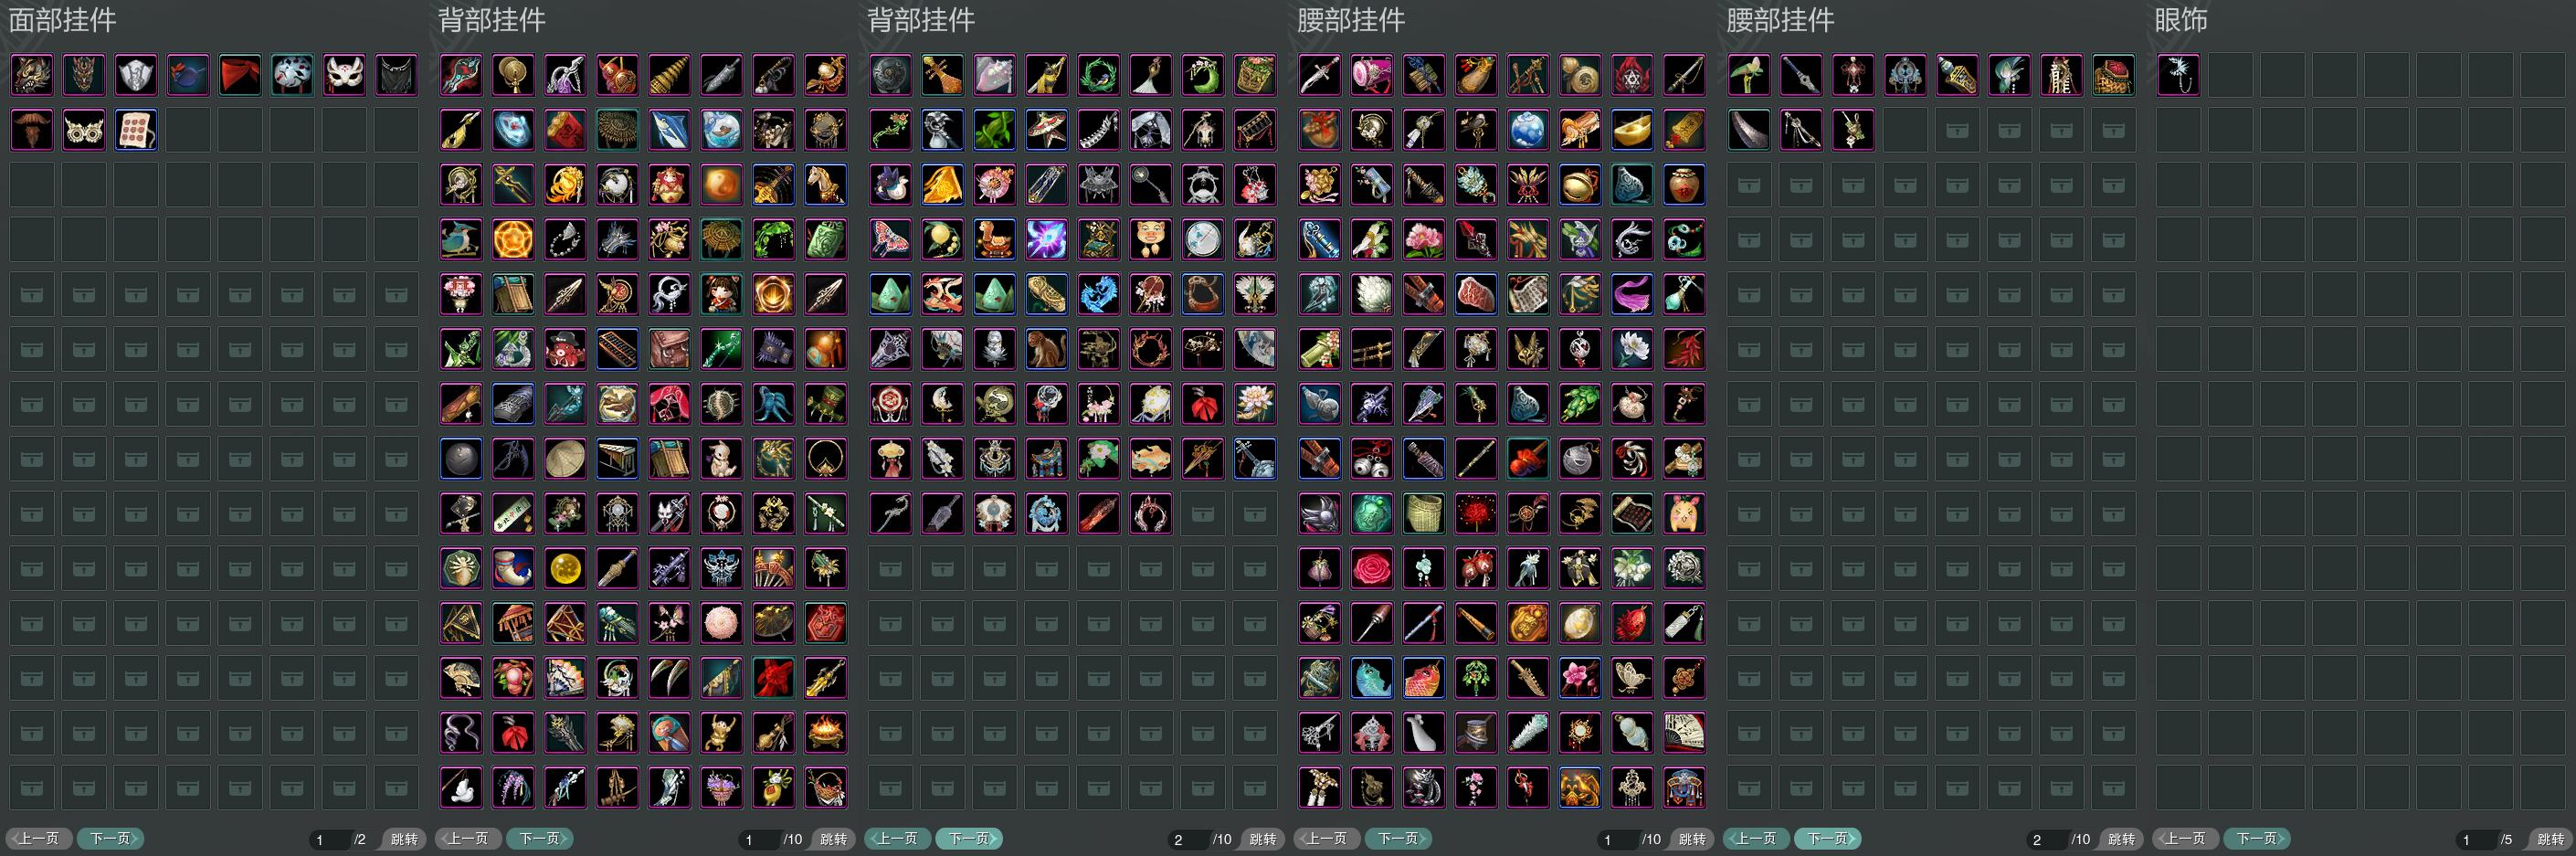The width and height of the screenshot is (2576, 856).
Task: Select the only item in 眼饰 panel
Action: tap(2178, 75)
